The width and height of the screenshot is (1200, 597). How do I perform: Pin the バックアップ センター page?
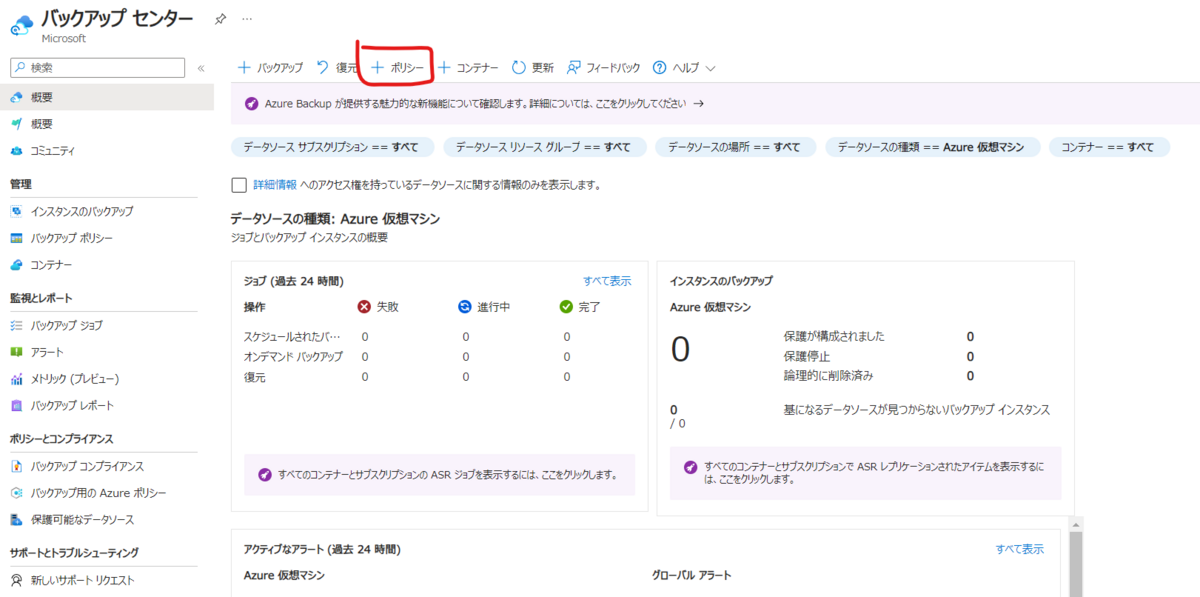(x=220, y=19)
